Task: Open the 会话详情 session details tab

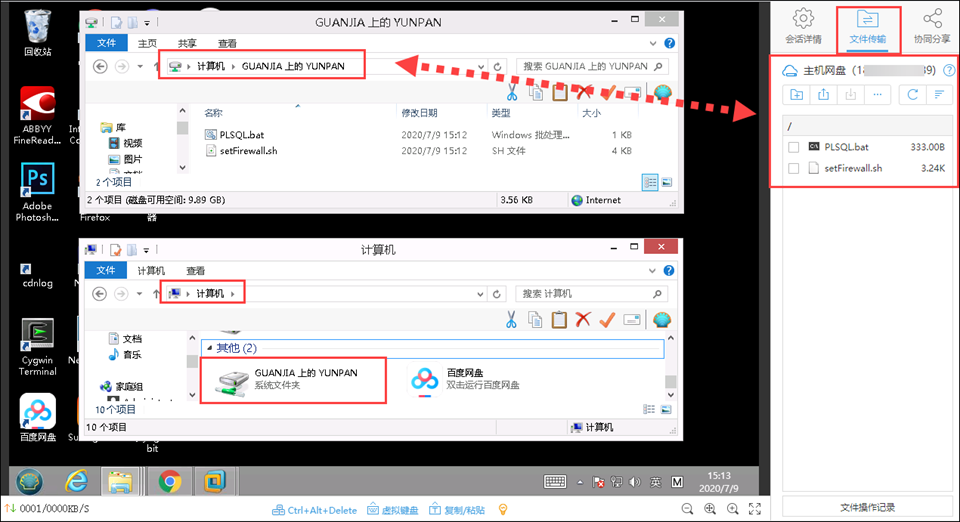Action: click(803, 26)
